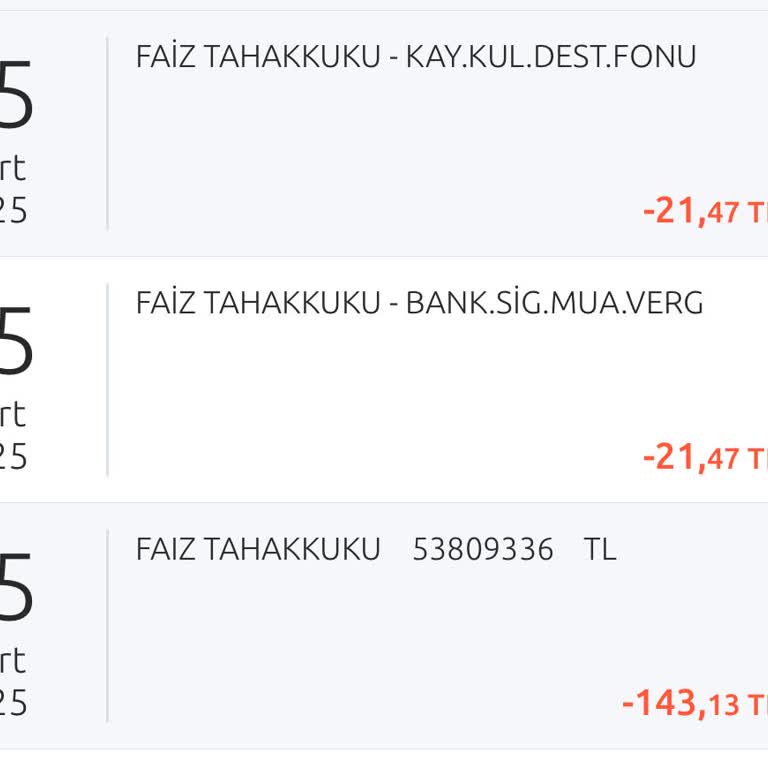Image resolution: width=768 pixels, height=768 pixels.
Task: Click the TL label after 53809336
Action: 600,549
